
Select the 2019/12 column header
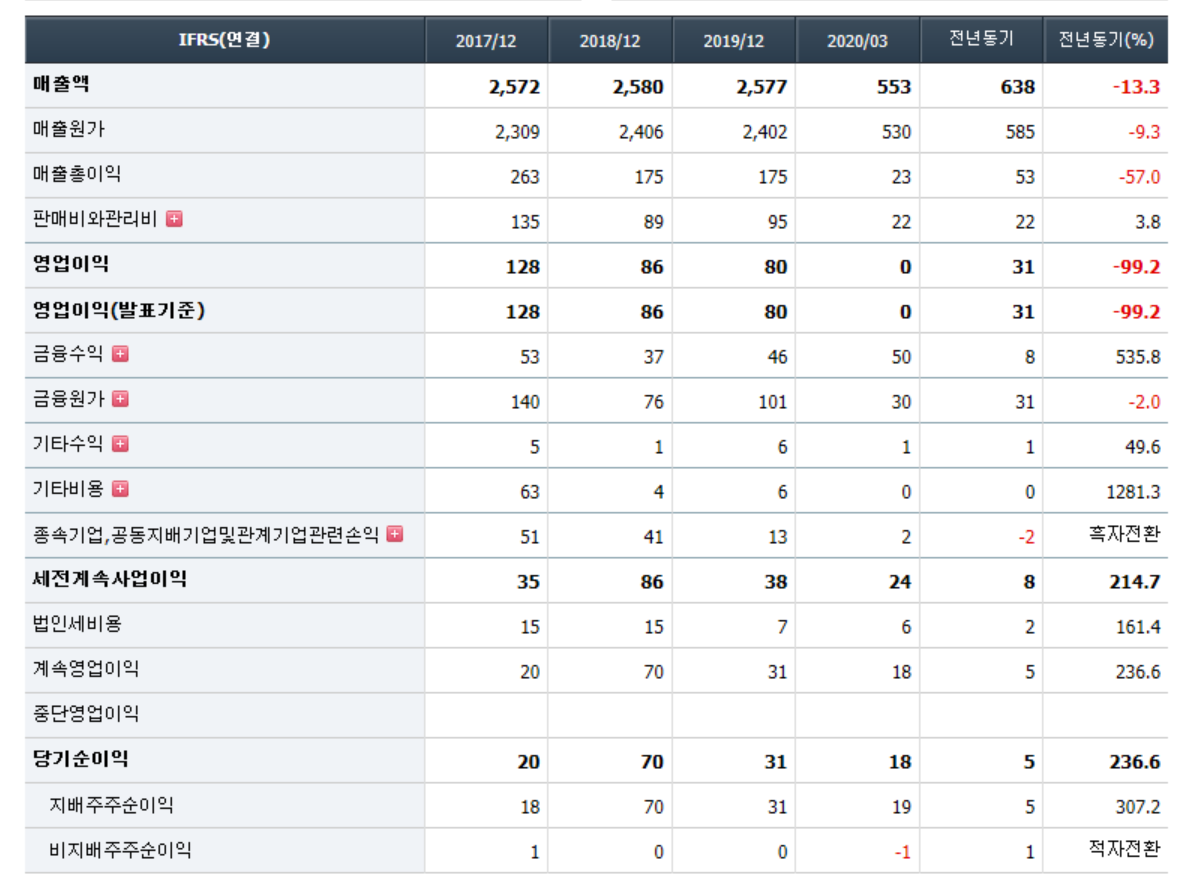(733, 41)
